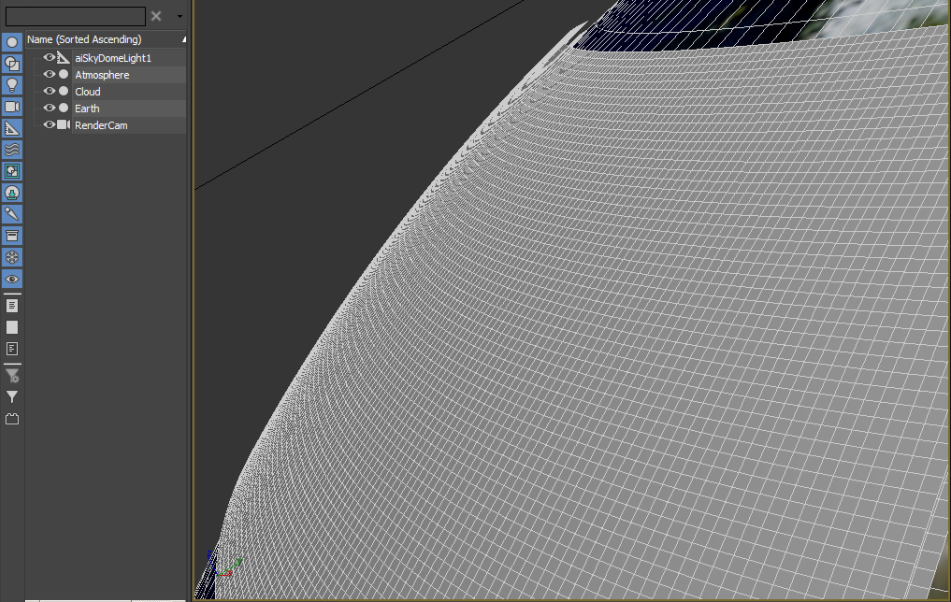Screen dimensions: 951x602
Task: Click the eye-shaped hidden-objects display icon
Action: [11, 280]
